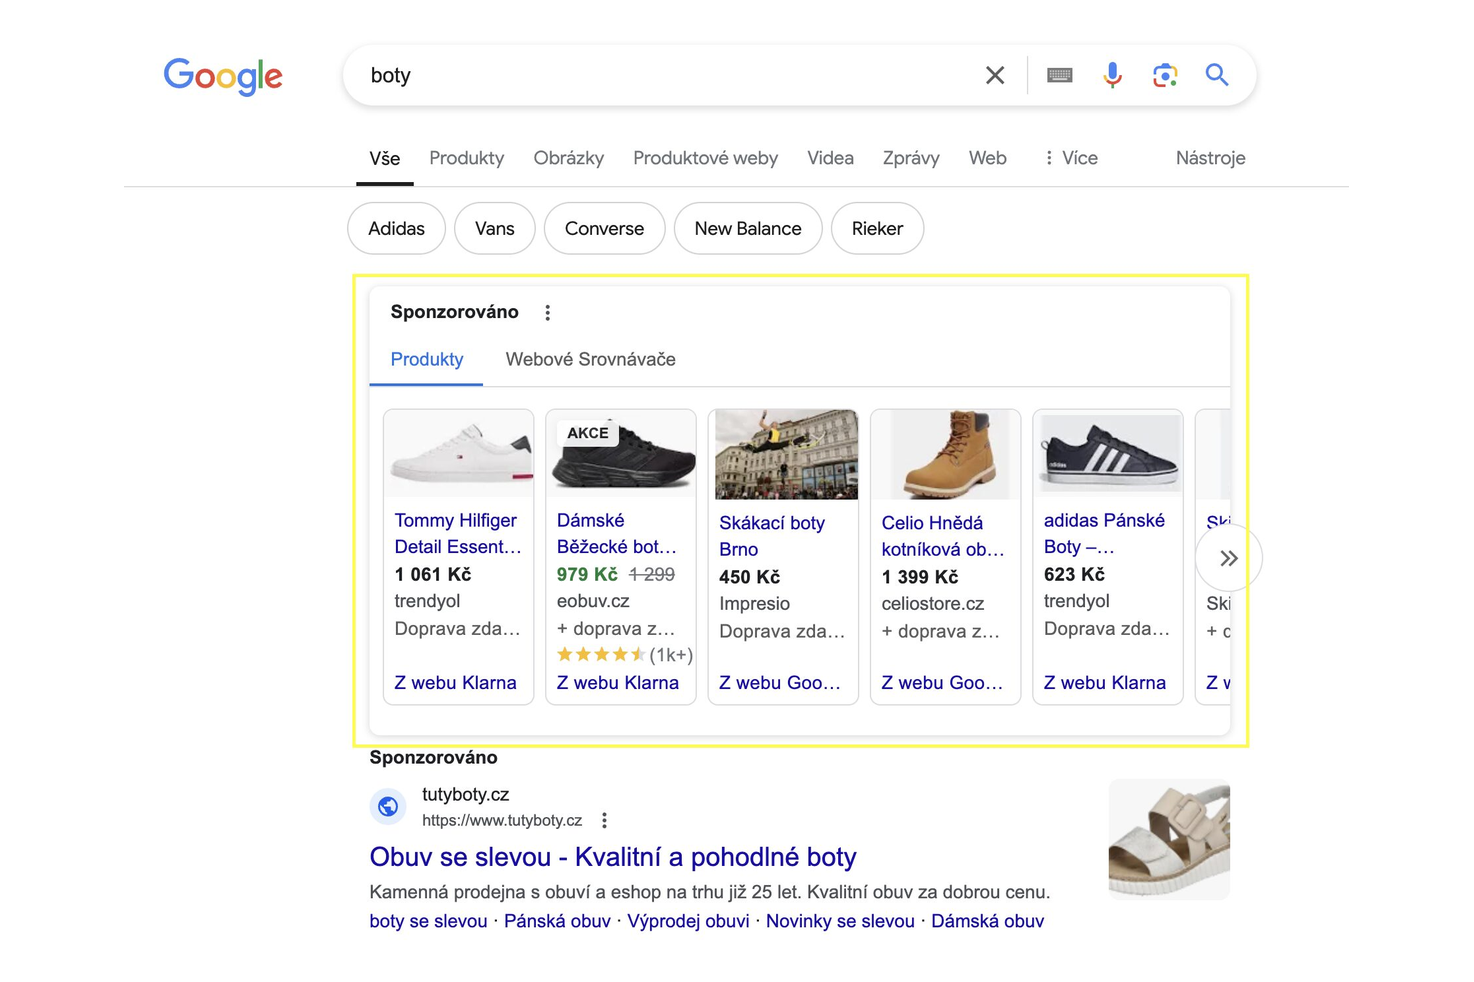Click the blue search magnifier icon
Viewport: 1474px width, 982px height.
[1217, 75]
